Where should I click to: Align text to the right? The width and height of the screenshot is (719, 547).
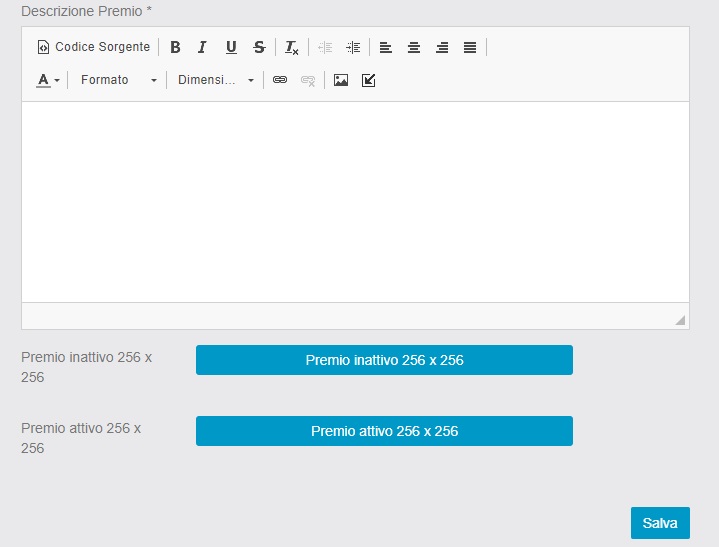coord(441,47)
